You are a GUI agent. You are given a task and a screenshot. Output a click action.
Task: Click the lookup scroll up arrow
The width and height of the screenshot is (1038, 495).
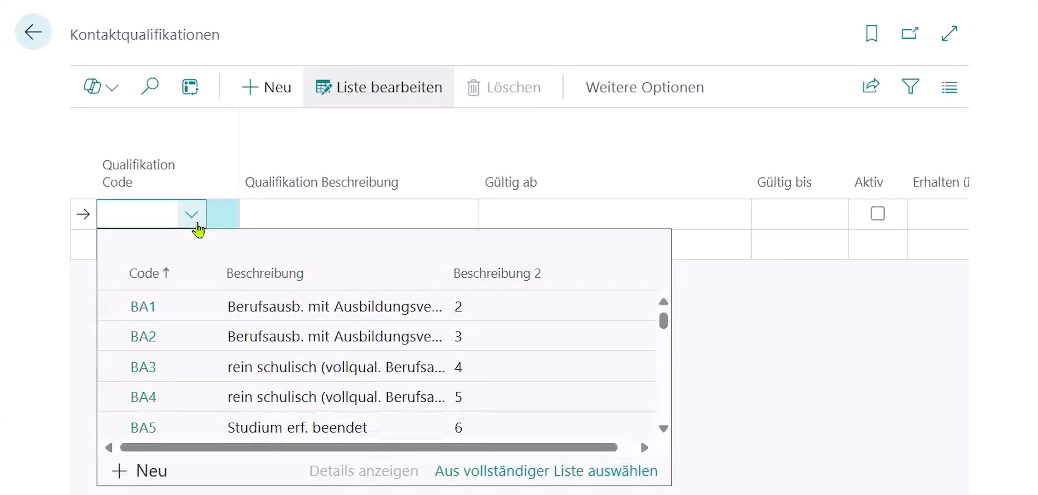pyautogui.click(x=663, y=302)
